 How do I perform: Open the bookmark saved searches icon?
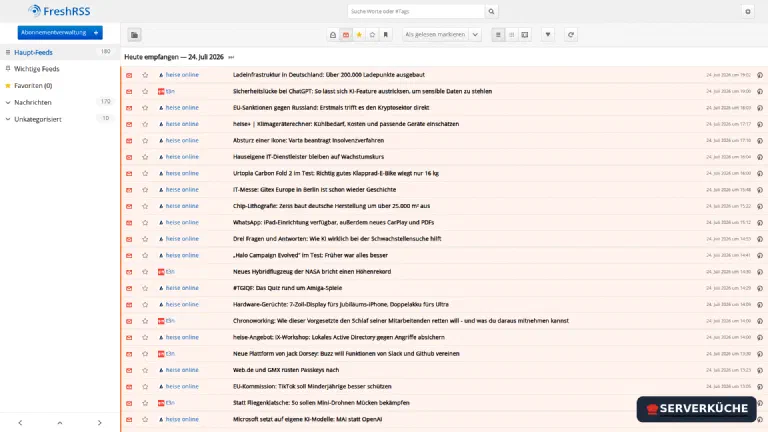pos(385,35)
